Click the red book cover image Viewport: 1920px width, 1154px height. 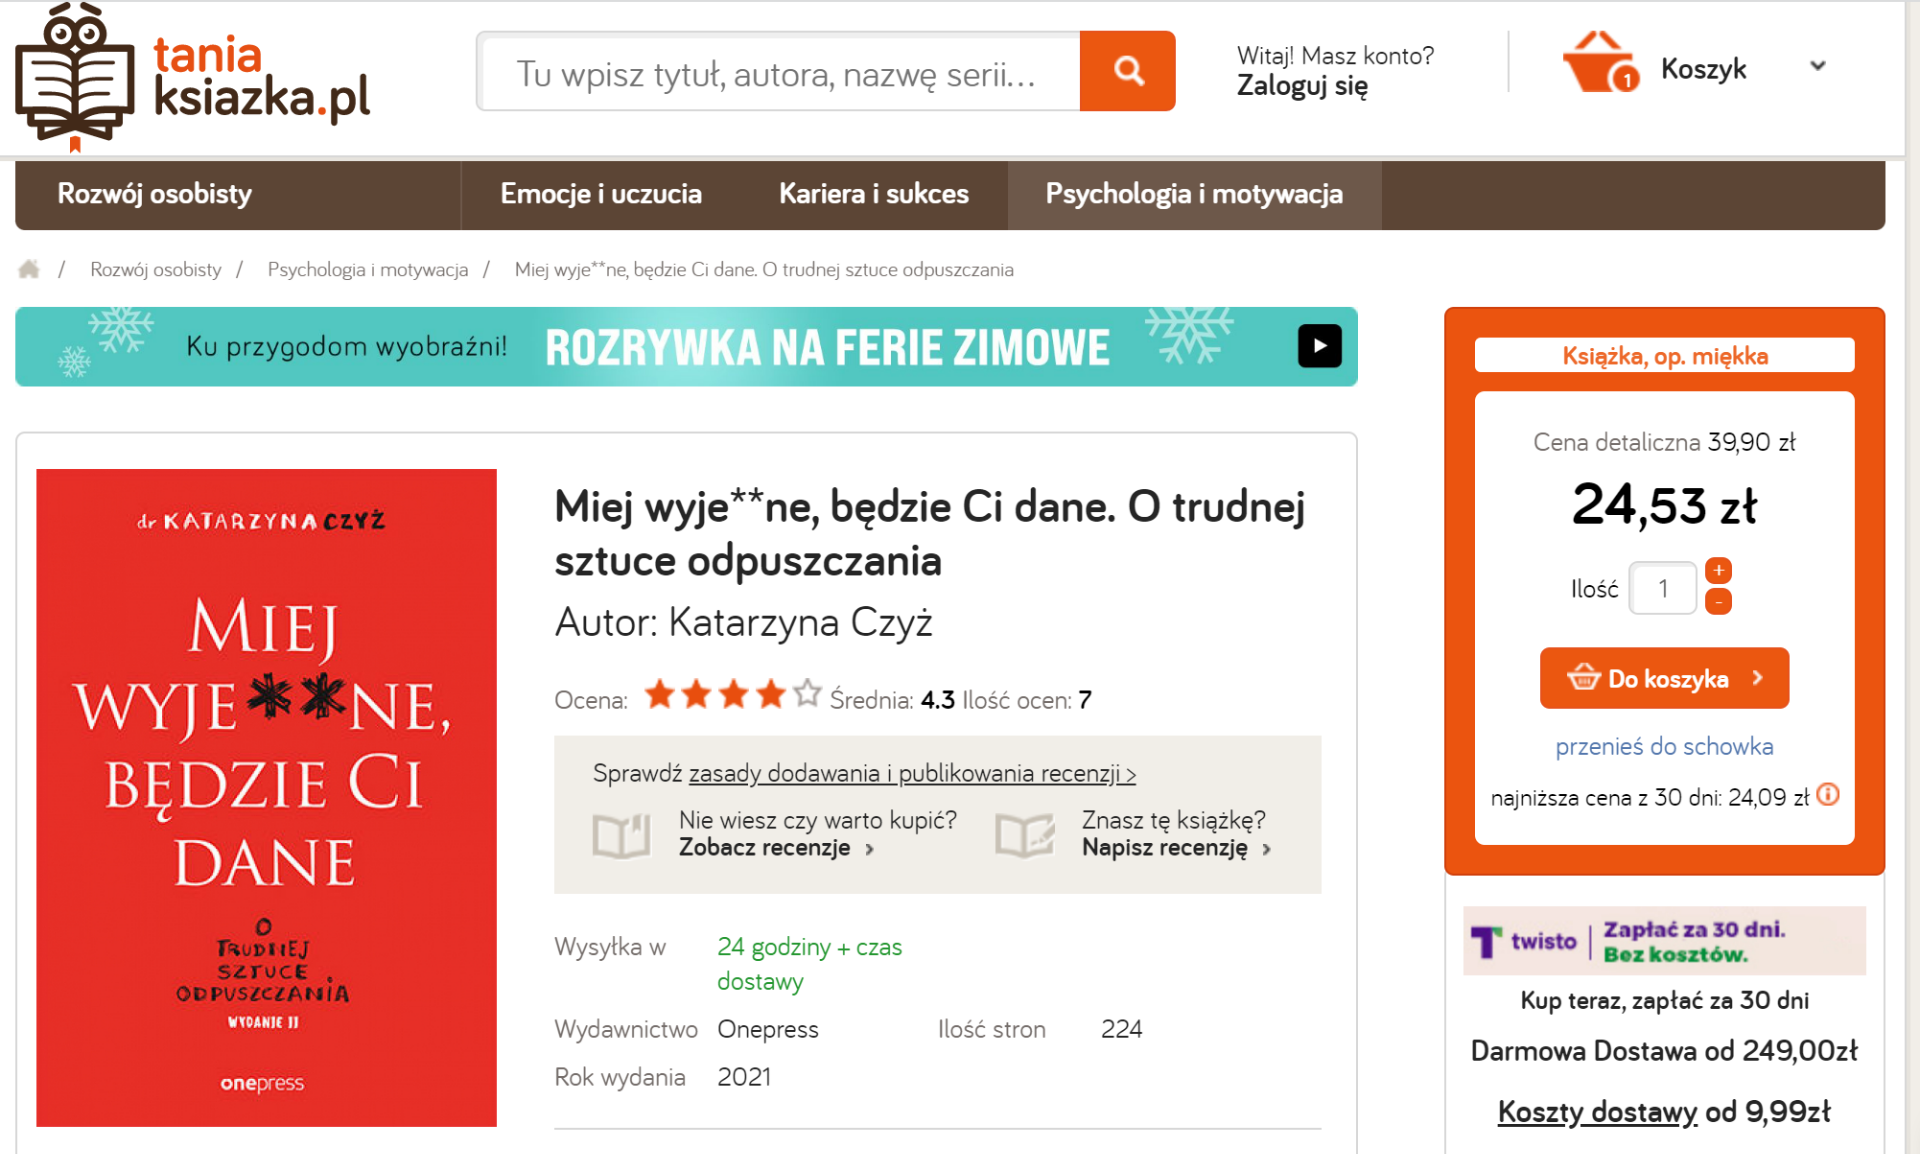266,798
